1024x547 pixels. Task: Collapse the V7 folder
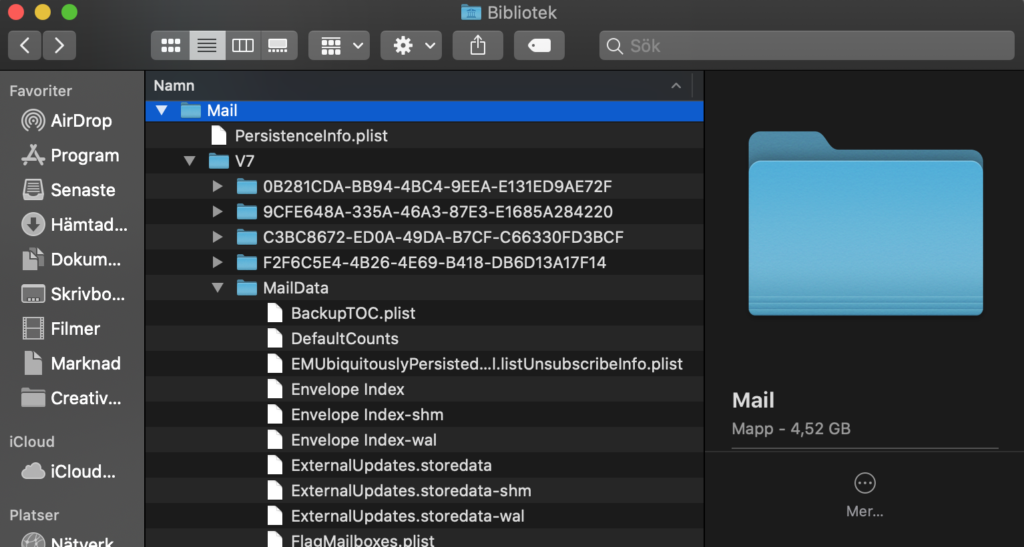point(189,161)
